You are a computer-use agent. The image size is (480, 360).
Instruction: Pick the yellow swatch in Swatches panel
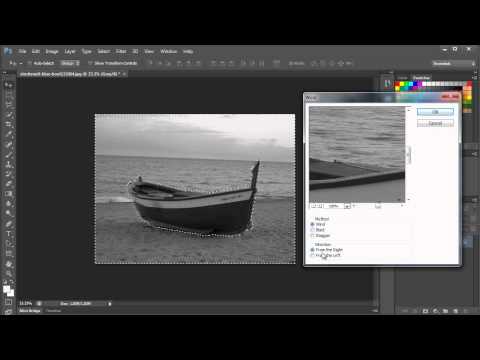tap(402, 84)
